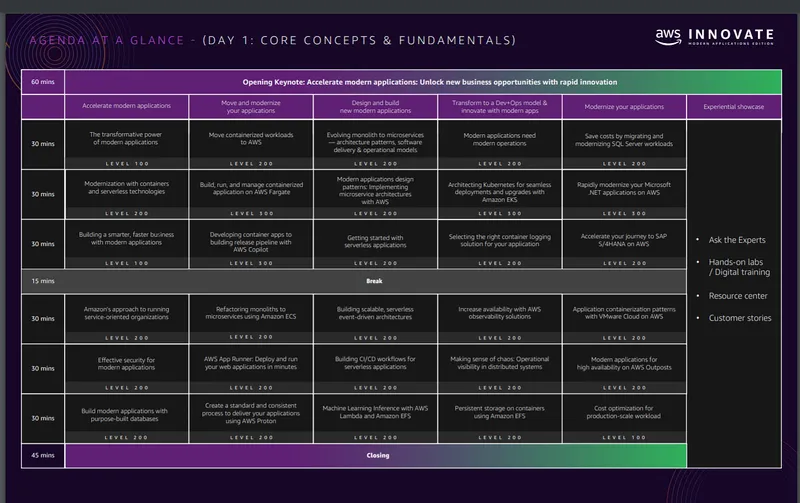The height and width of the screenshot is (503, 800).
Task: Select the Move and modernize your applications track
Action: [x=251, y=107]
